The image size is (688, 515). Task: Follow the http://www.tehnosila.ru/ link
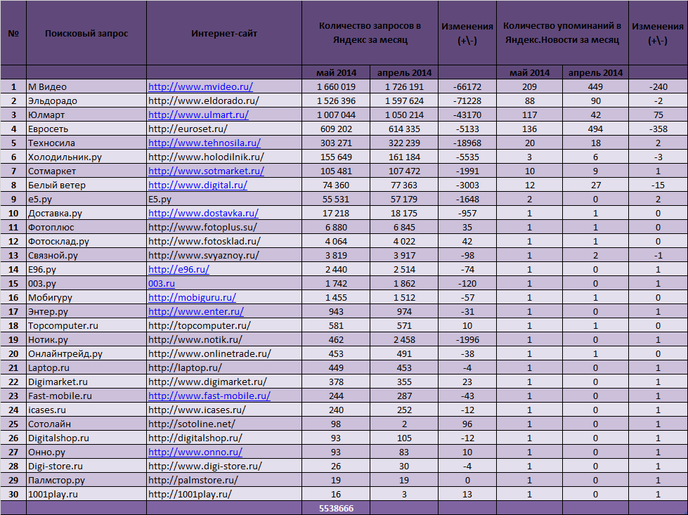tap(204, 143)
